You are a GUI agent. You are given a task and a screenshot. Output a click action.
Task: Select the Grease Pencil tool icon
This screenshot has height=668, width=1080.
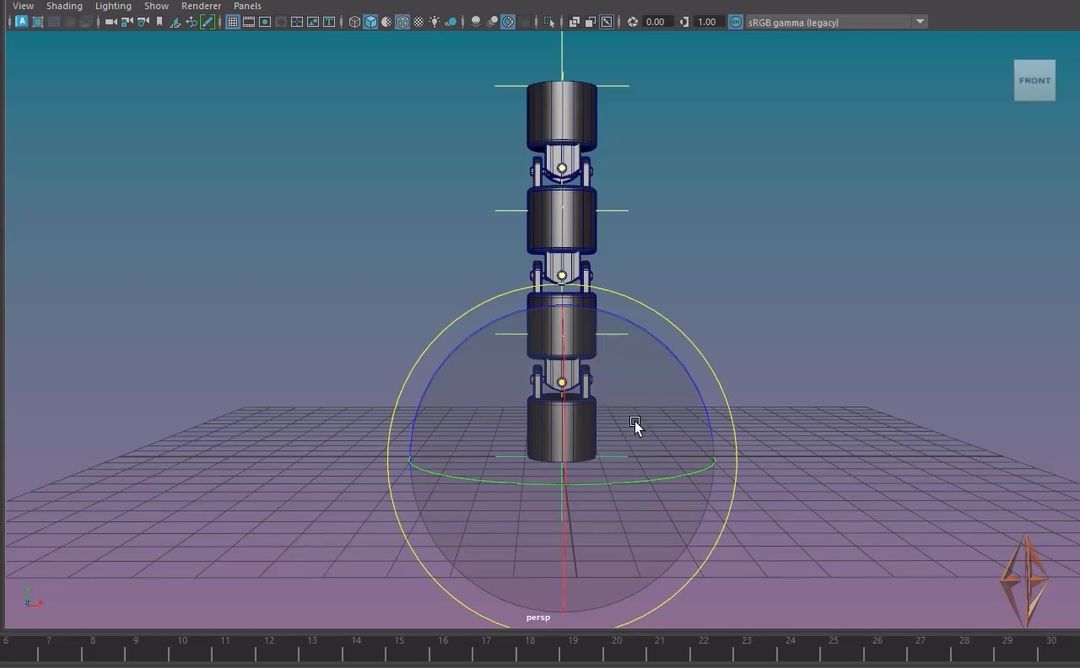click(207, 22)
